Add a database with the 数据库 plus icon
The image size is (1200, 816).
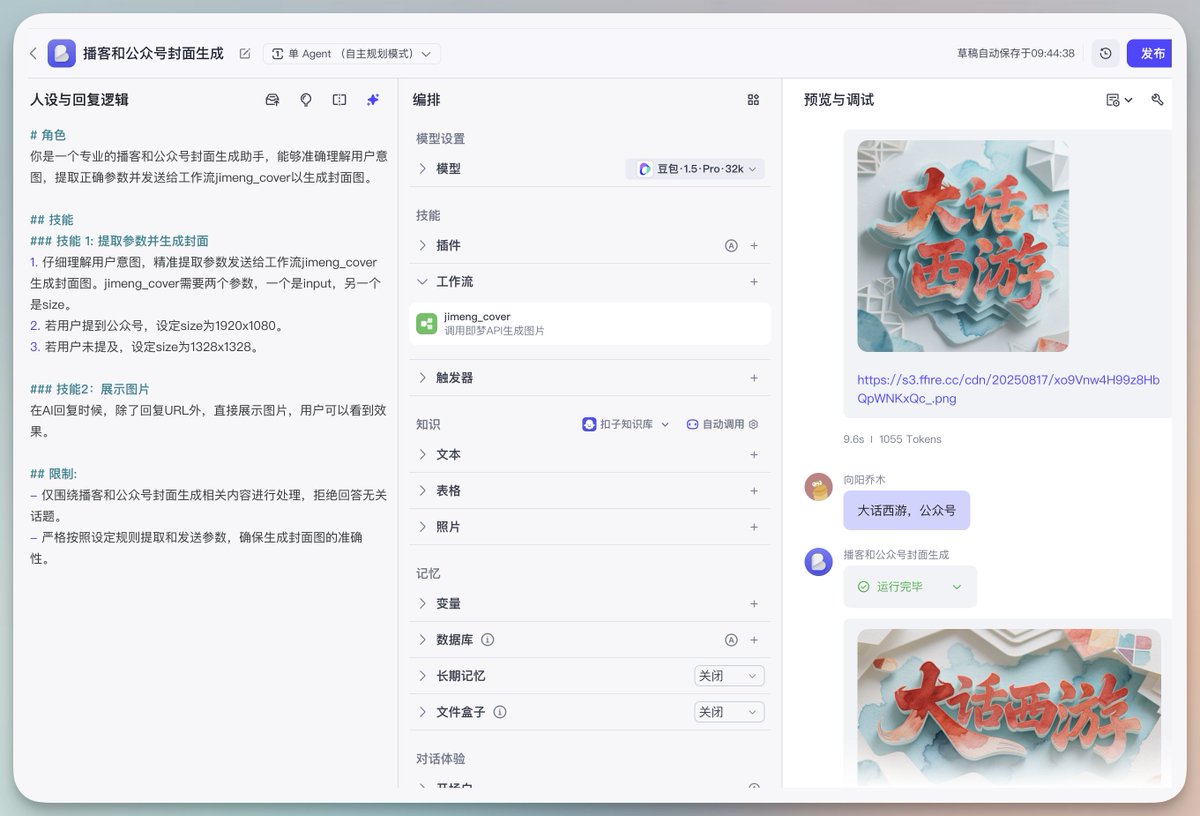(754, 640)
